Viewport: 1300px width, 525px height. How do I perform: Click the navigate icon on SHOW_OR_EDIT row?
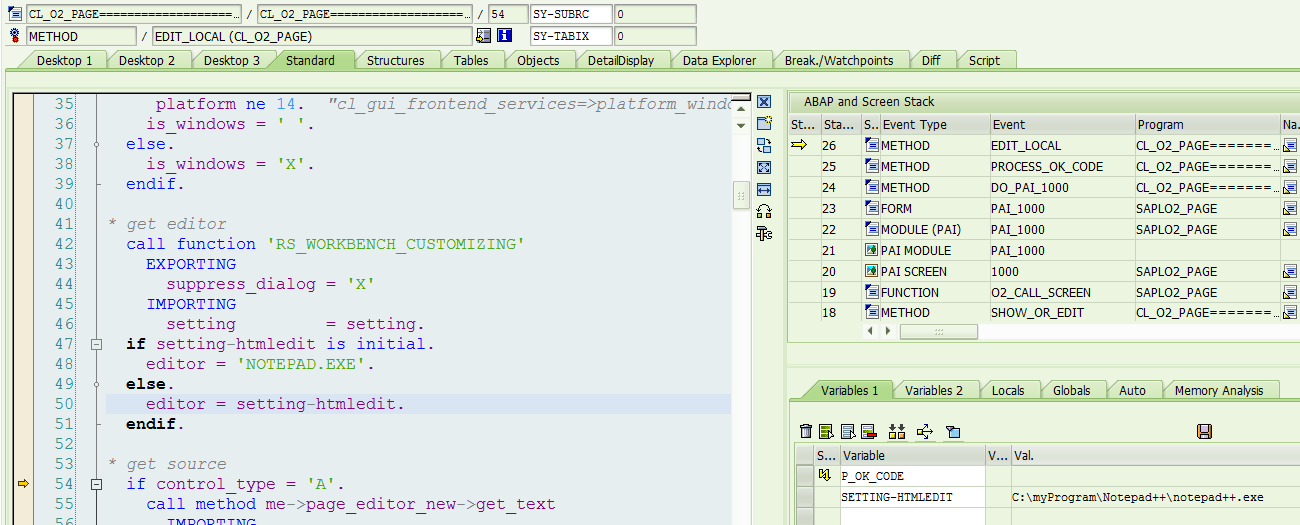point(1289,313)
